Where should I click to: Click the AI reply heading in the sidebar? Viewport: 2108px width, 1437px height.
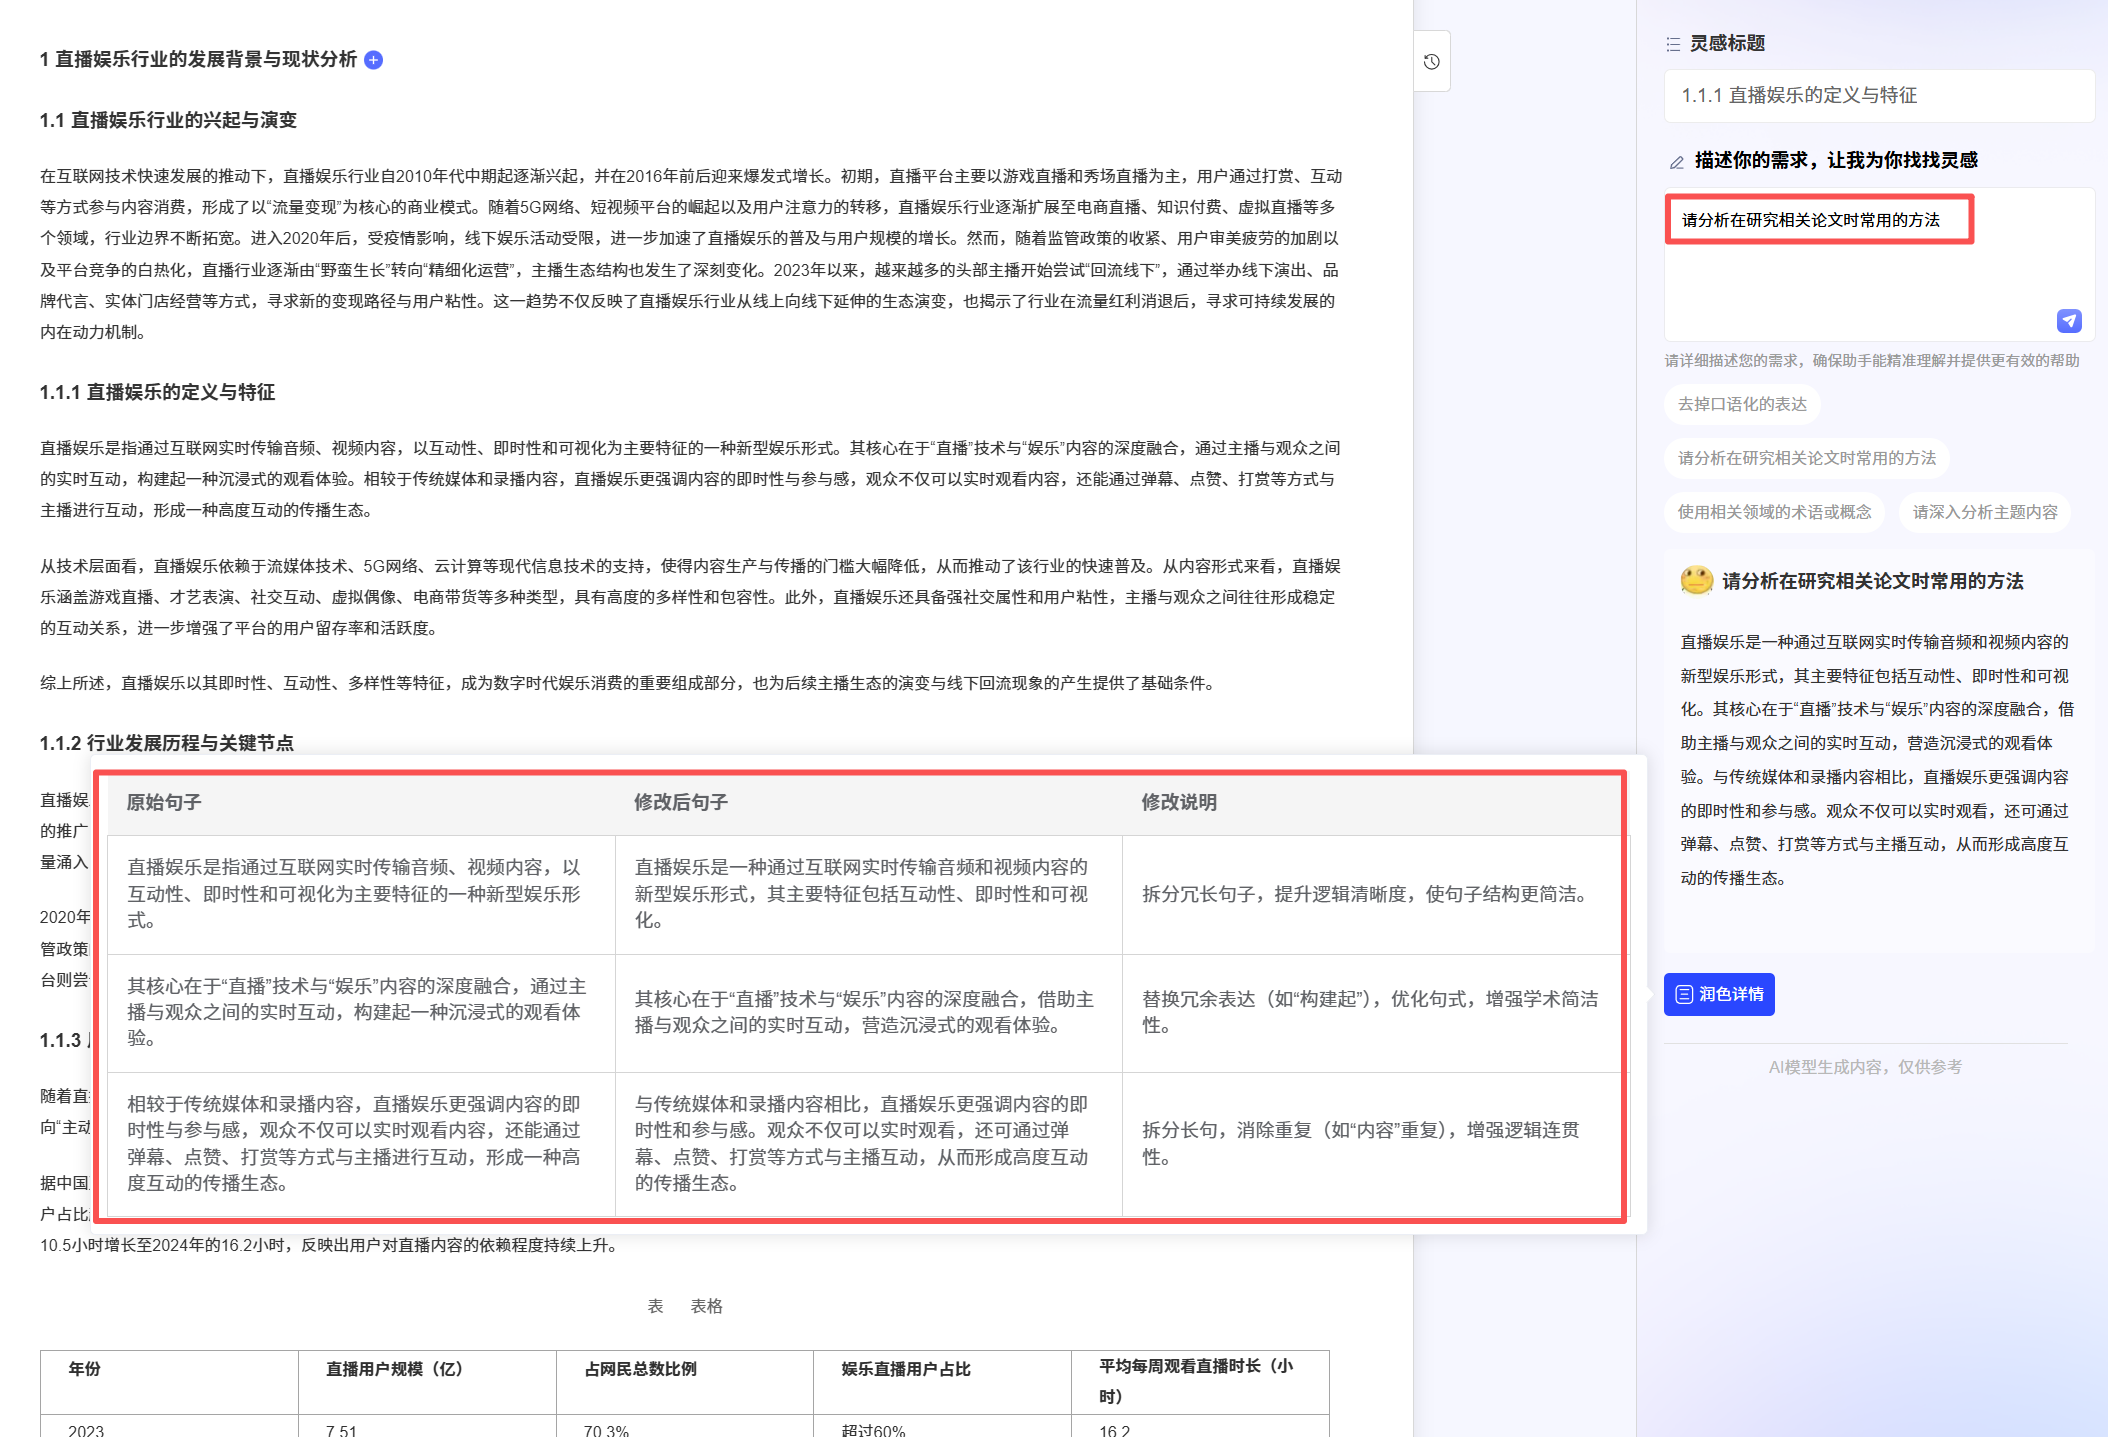tap(1871, 581)
